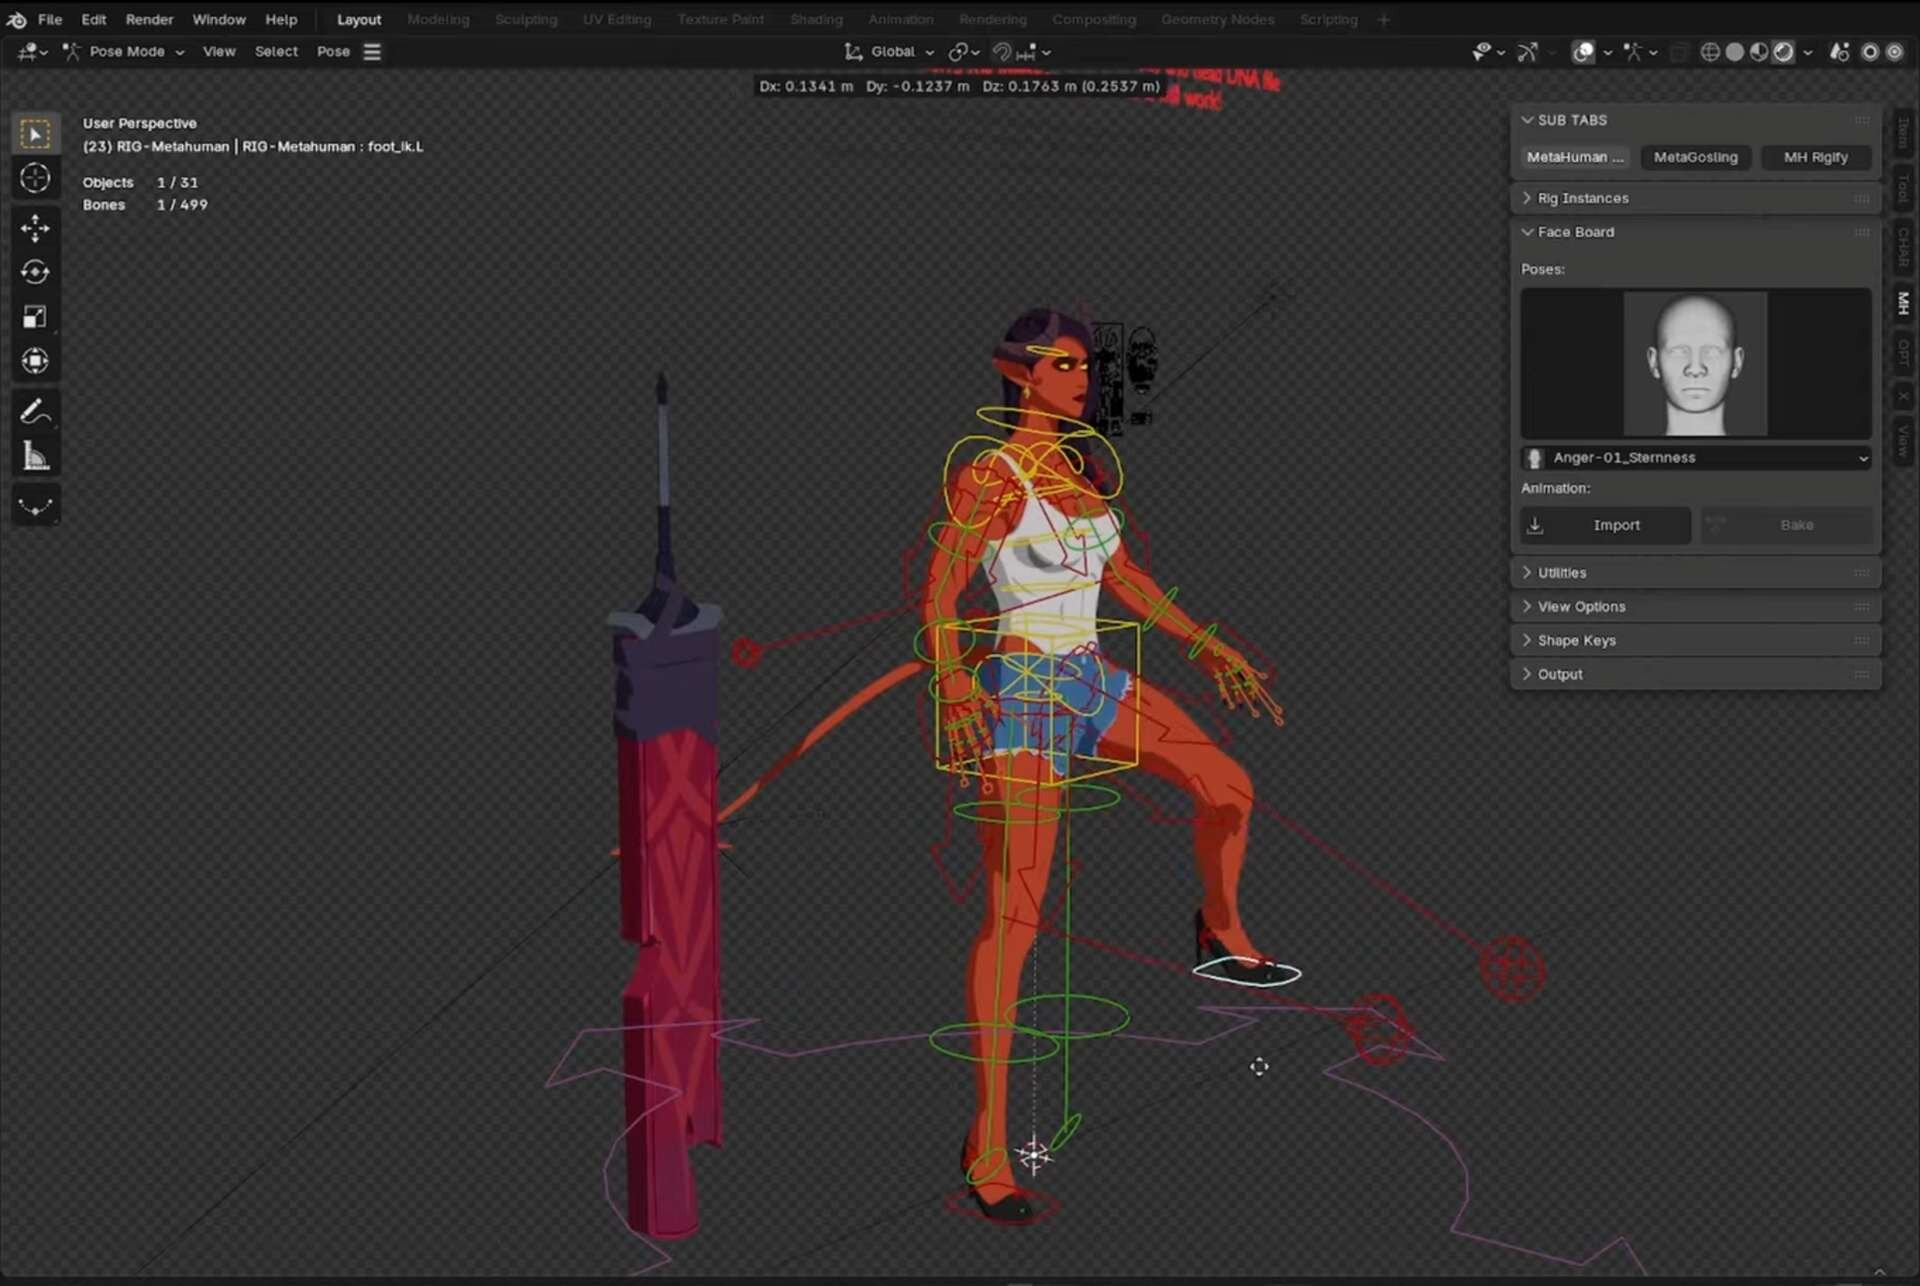Select the Measure tool
1920x1286 pixels.
(35, 456)
